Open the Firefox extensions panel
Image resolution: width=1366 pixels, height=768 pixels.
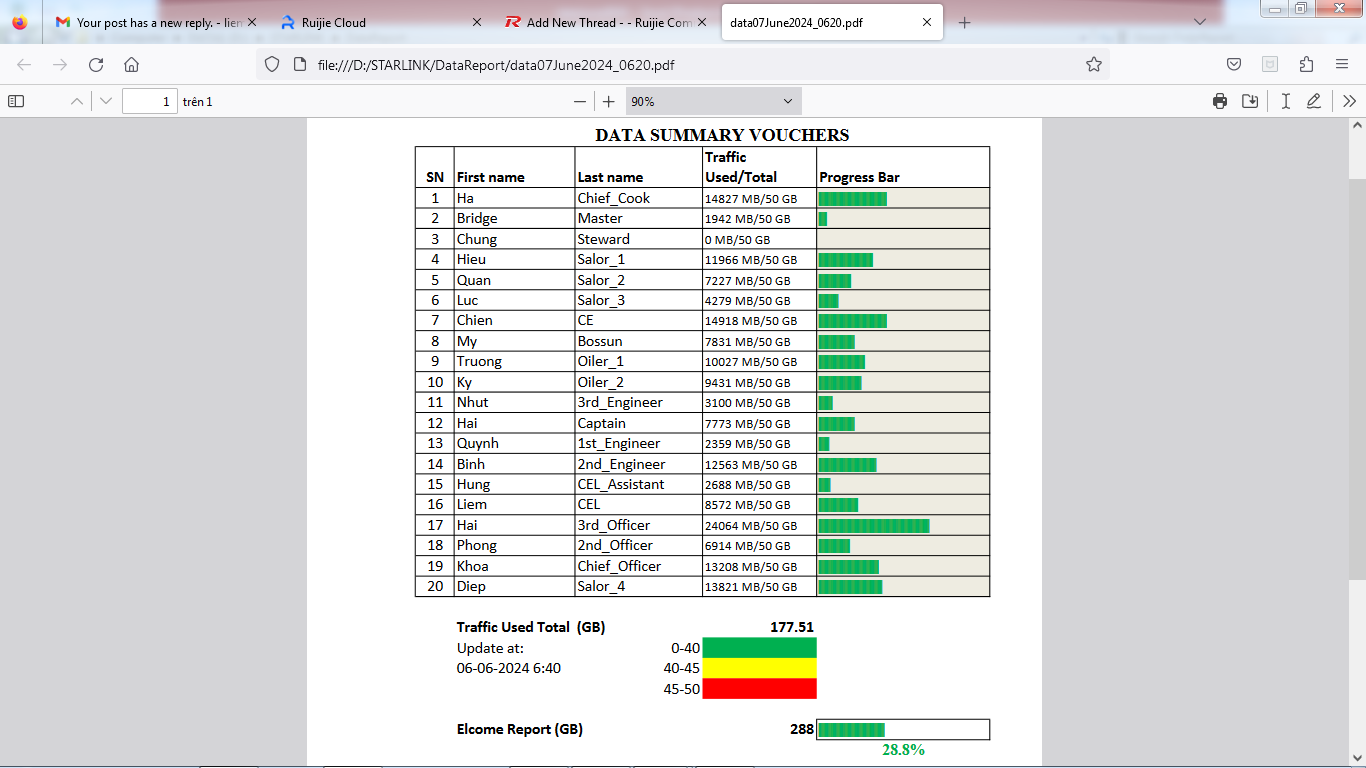1306,64
